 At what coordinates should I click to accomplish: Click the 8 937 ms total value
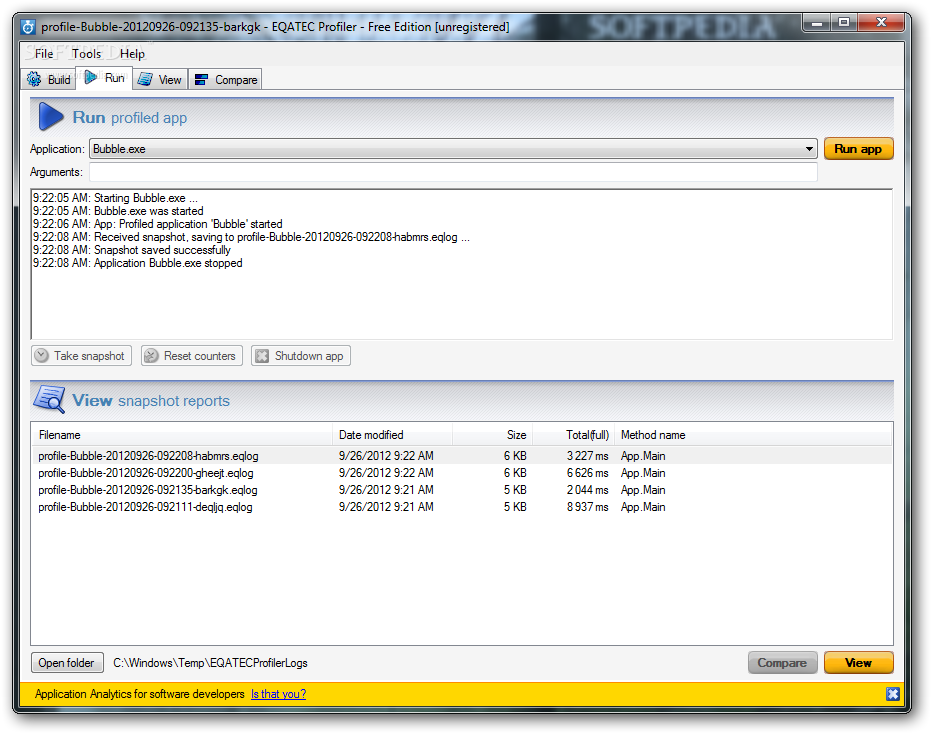587,507
